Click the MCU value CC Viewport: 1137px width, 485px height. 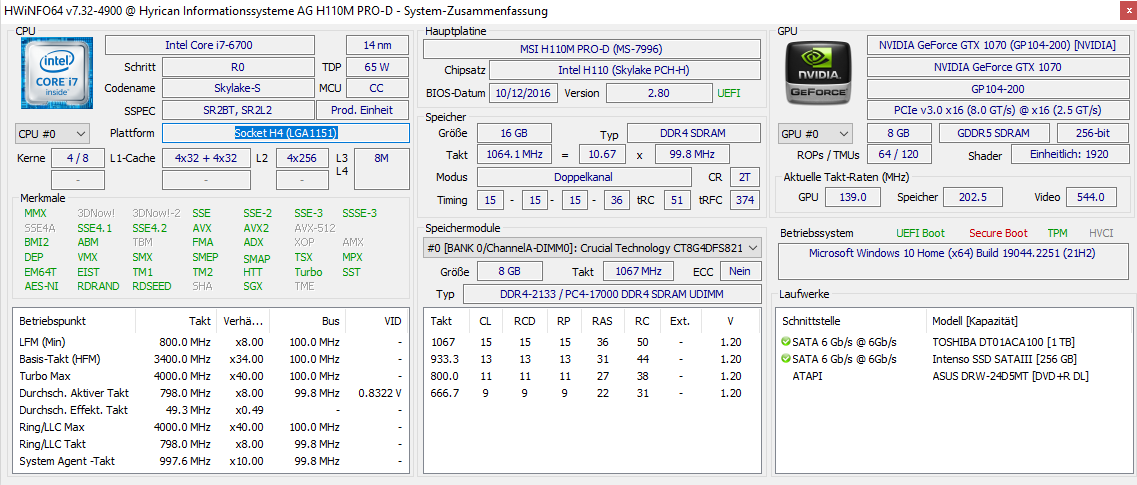[376, 88]
